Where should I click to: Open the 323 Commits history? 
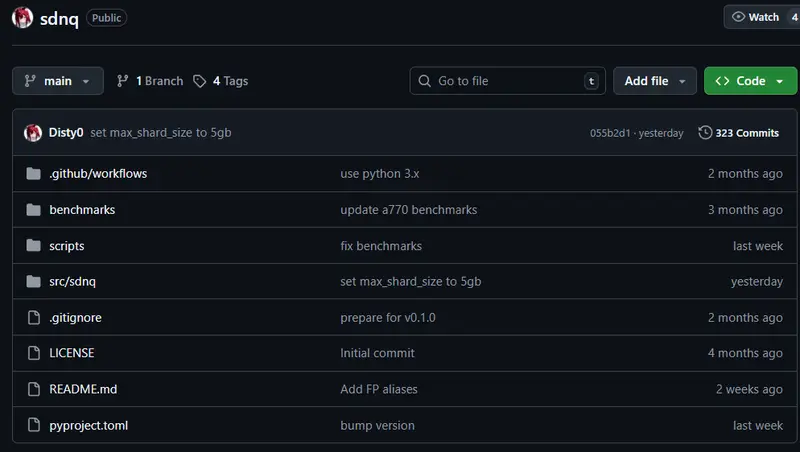739,133
